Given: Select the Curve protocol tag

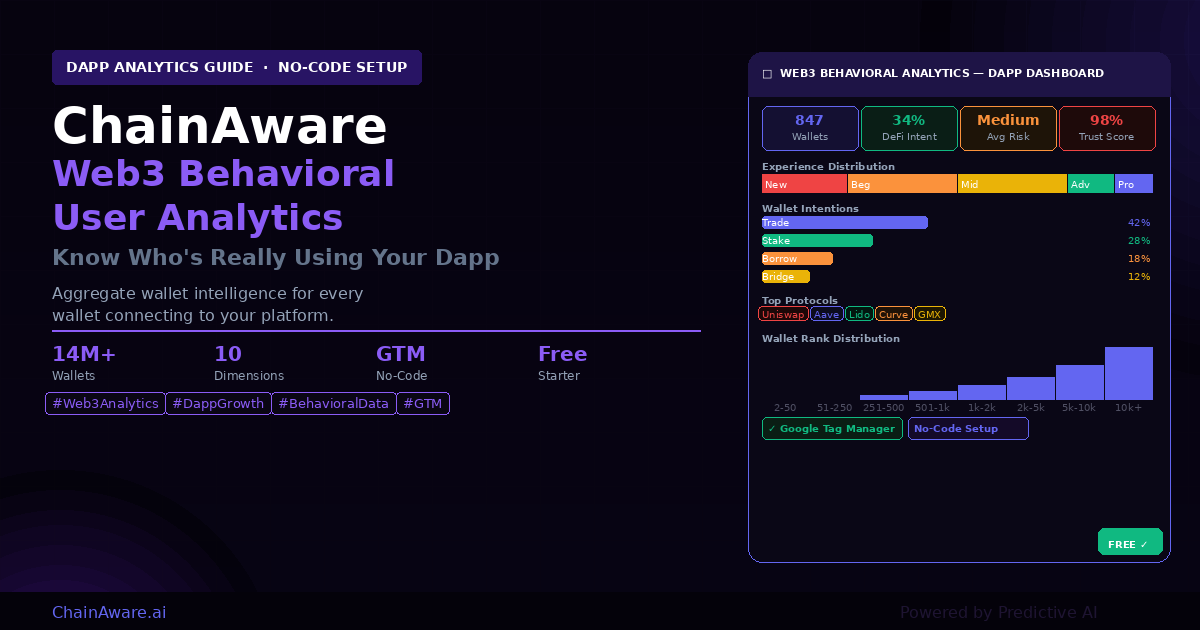Looking at the screenshot, I should pos(893,314).
